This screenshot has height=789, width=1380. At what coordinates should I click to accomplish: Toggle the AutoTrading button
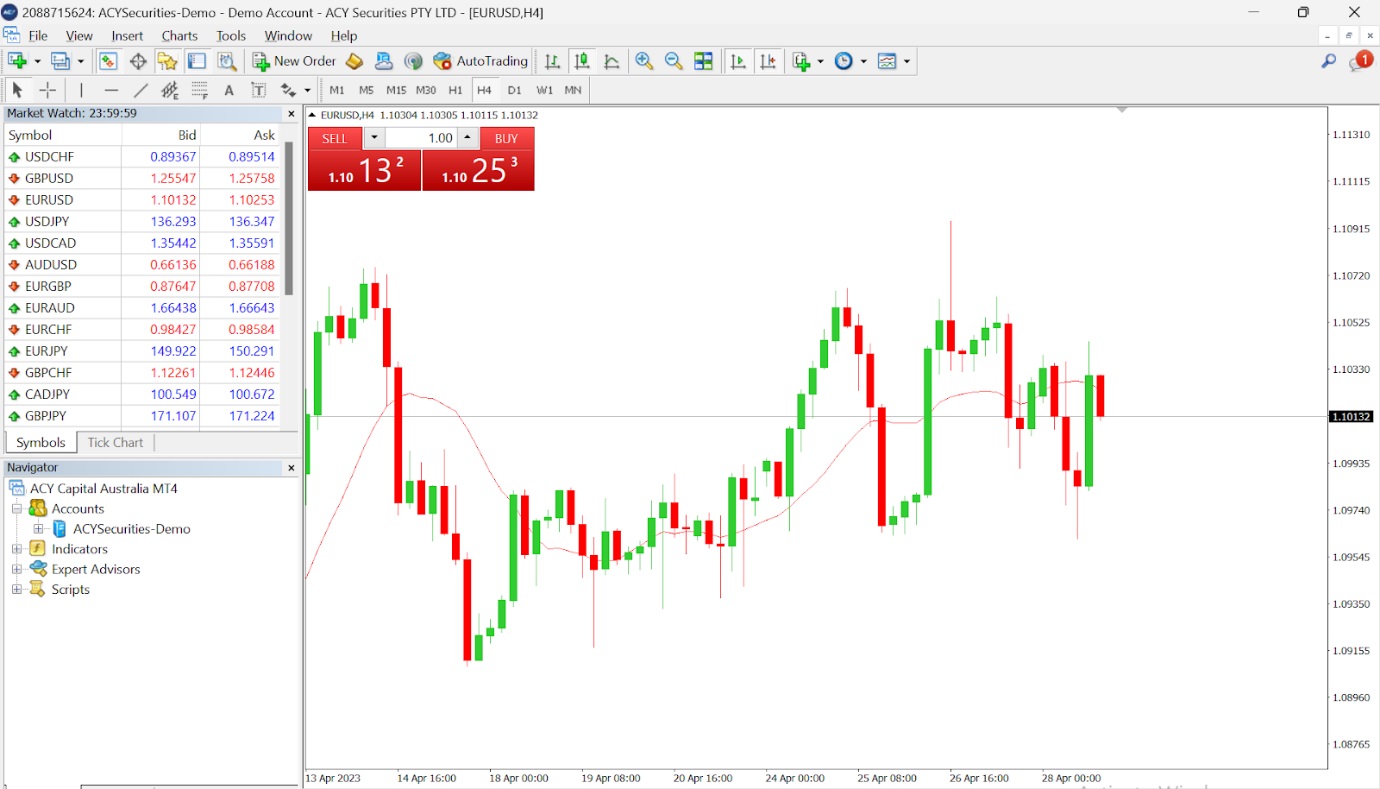tap(480, 61)
